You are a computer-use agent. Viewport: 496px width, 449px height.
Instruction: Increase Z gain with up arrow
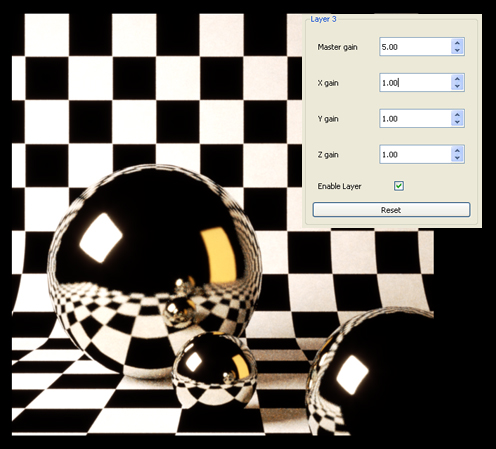coord(457,150)
